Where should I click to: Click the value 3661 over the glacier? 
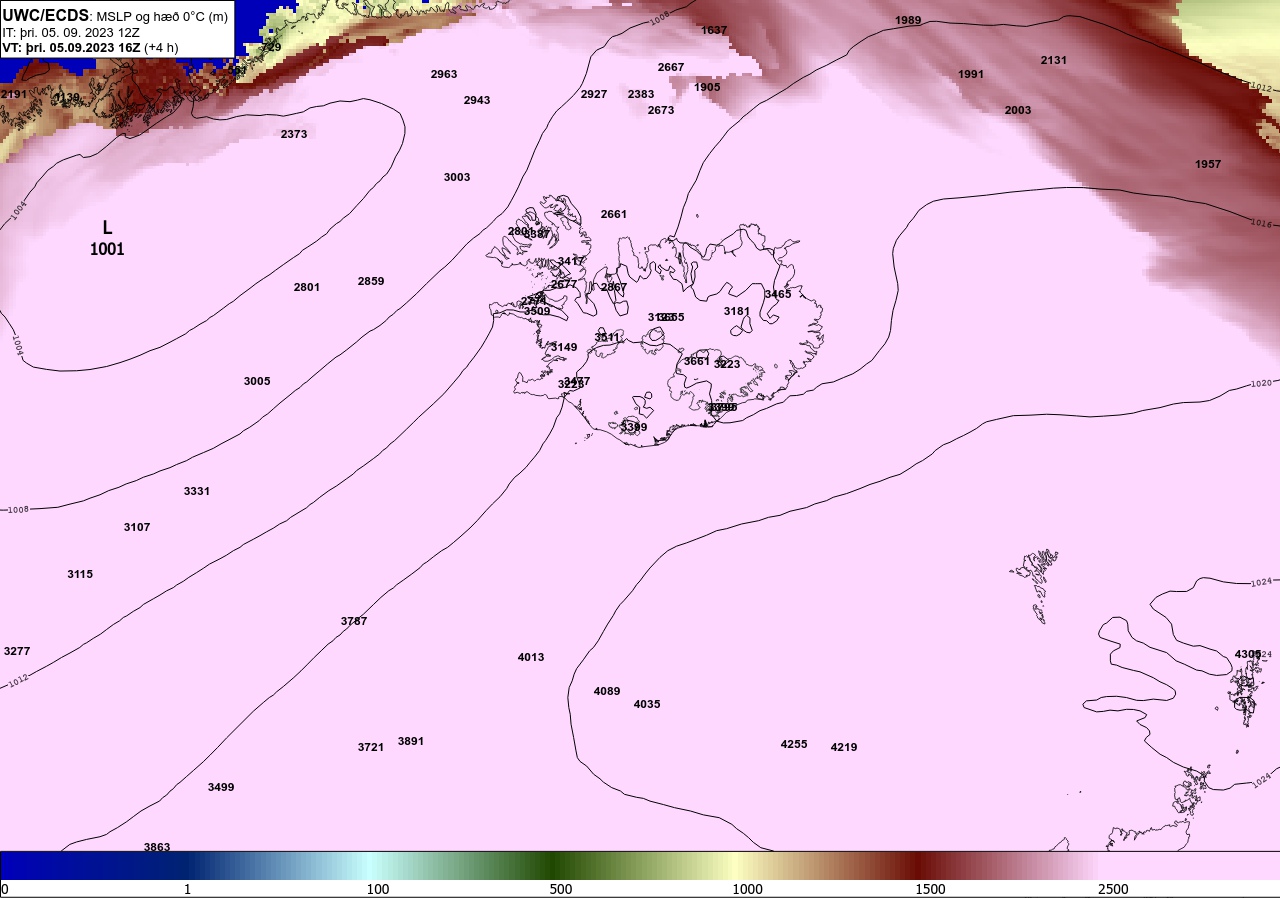(x=697, y=361)
